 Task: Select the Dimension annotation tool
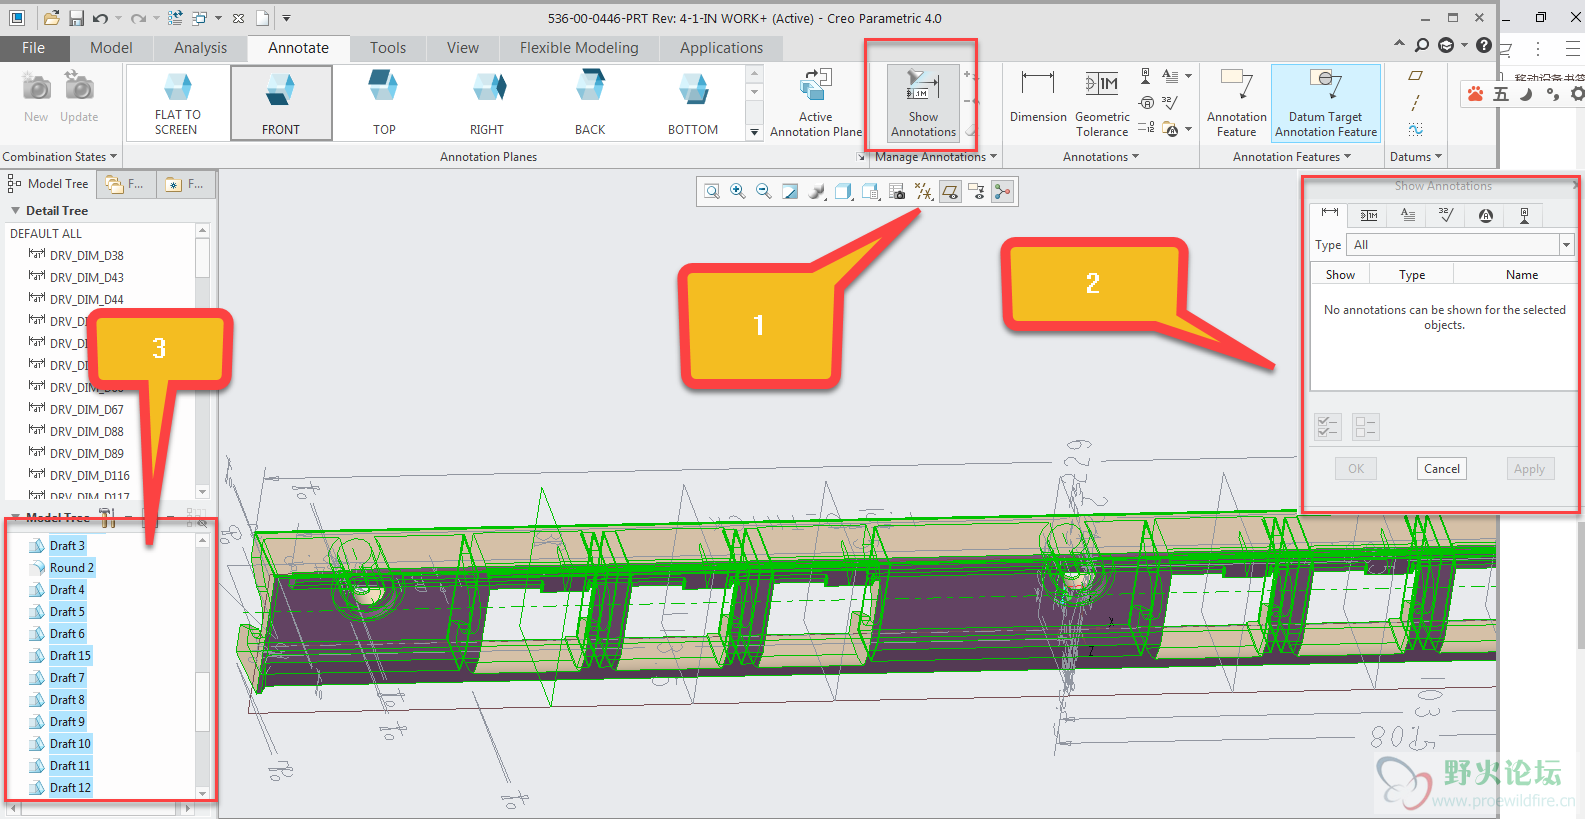[x=1038, y=97]
